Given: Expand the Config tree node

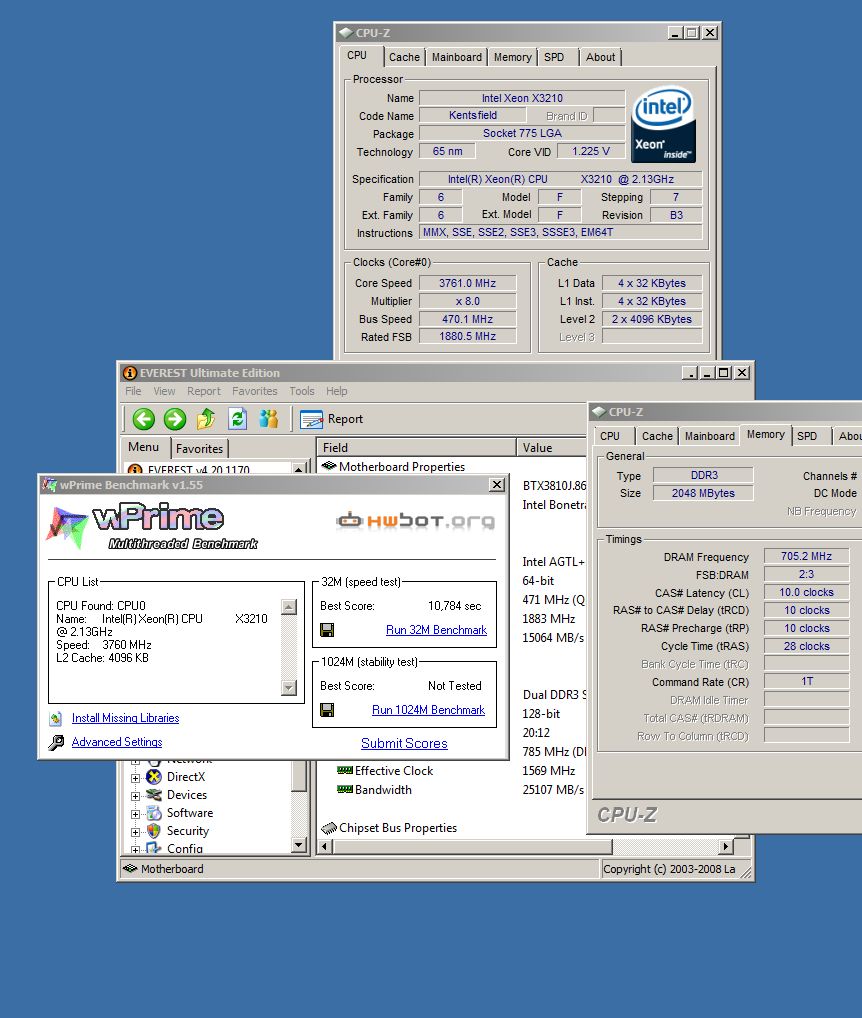Looking at the screenshot, I should 135,849.
